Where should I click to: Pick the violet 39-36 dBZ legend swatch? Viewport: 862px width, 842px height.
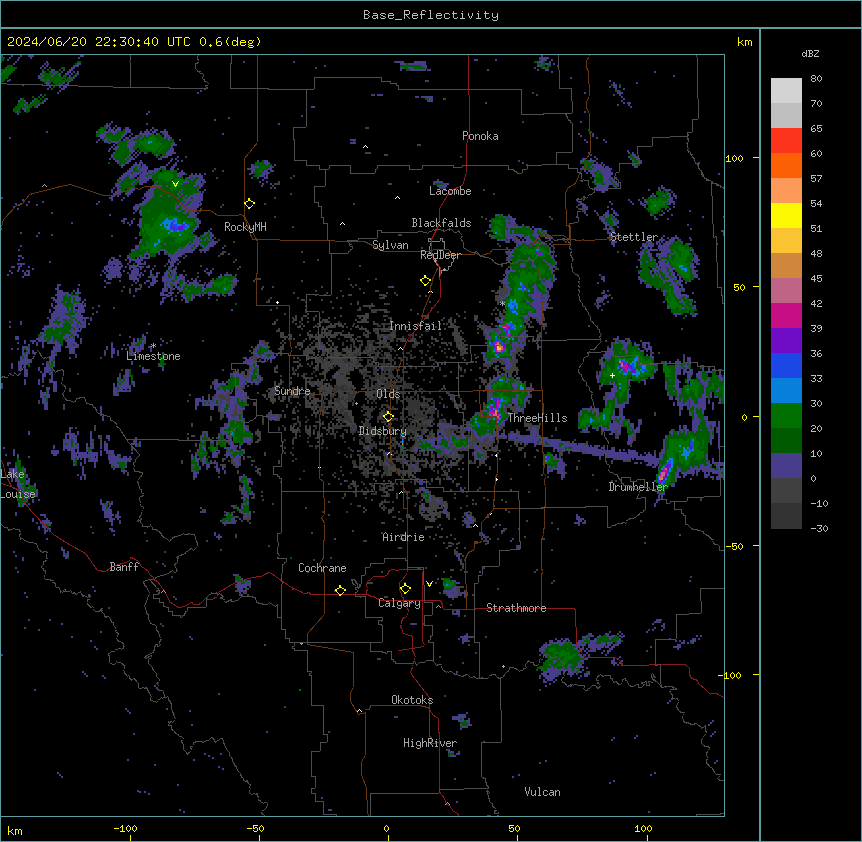(786, 341)
